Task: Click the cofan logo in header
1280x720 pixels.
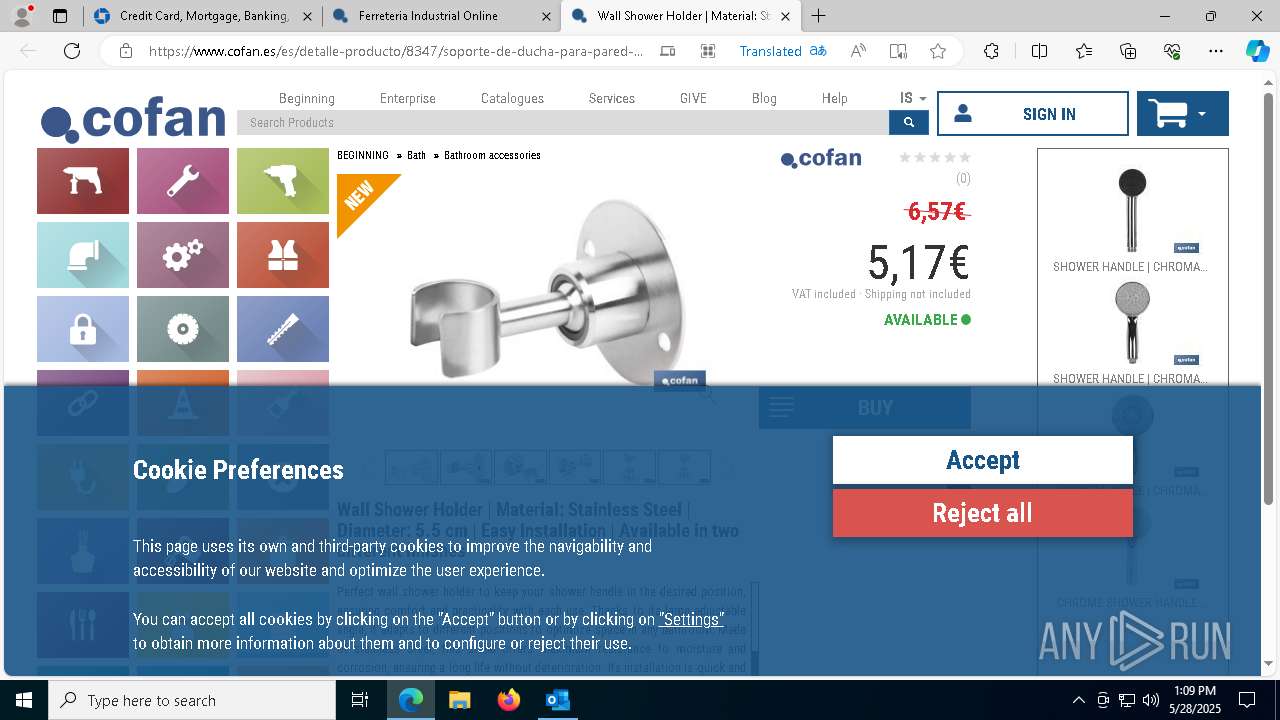Action: (133, 121)
